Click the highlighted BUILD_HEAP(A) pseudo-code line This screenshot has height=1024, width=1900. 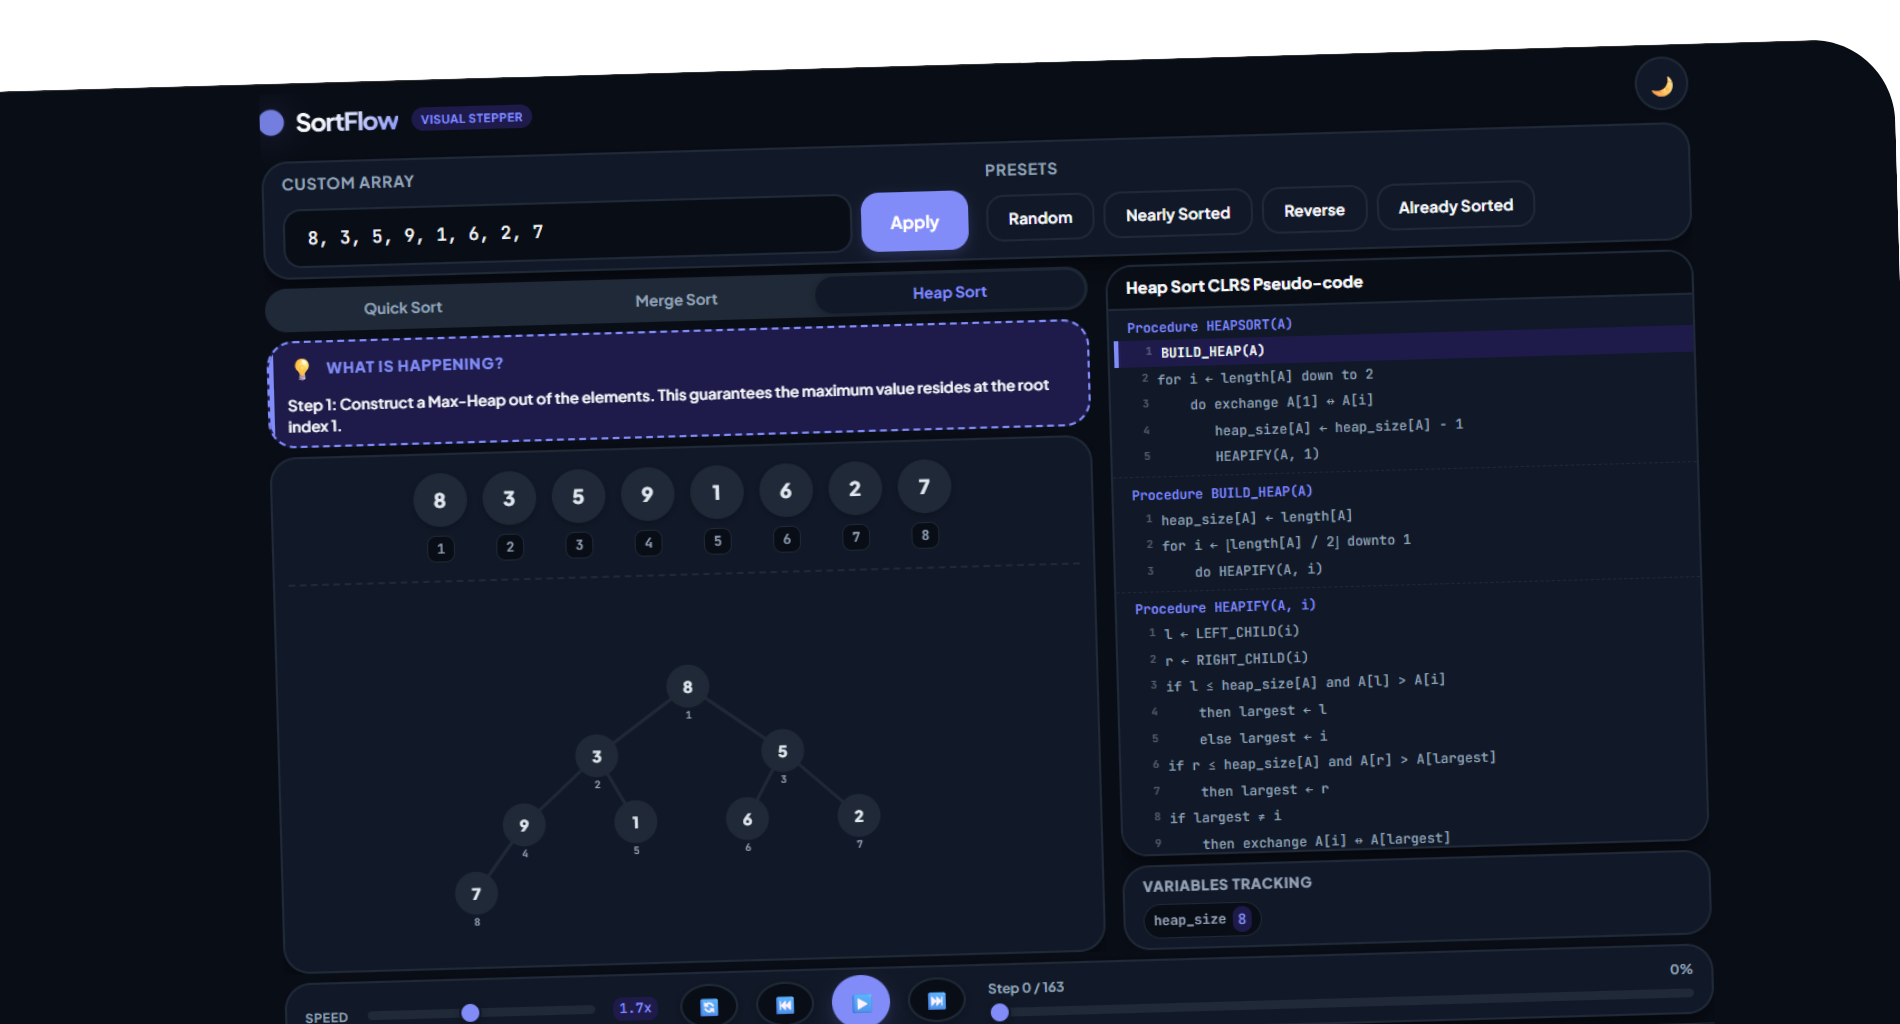pyautogui.click(x=1404, y=346)
